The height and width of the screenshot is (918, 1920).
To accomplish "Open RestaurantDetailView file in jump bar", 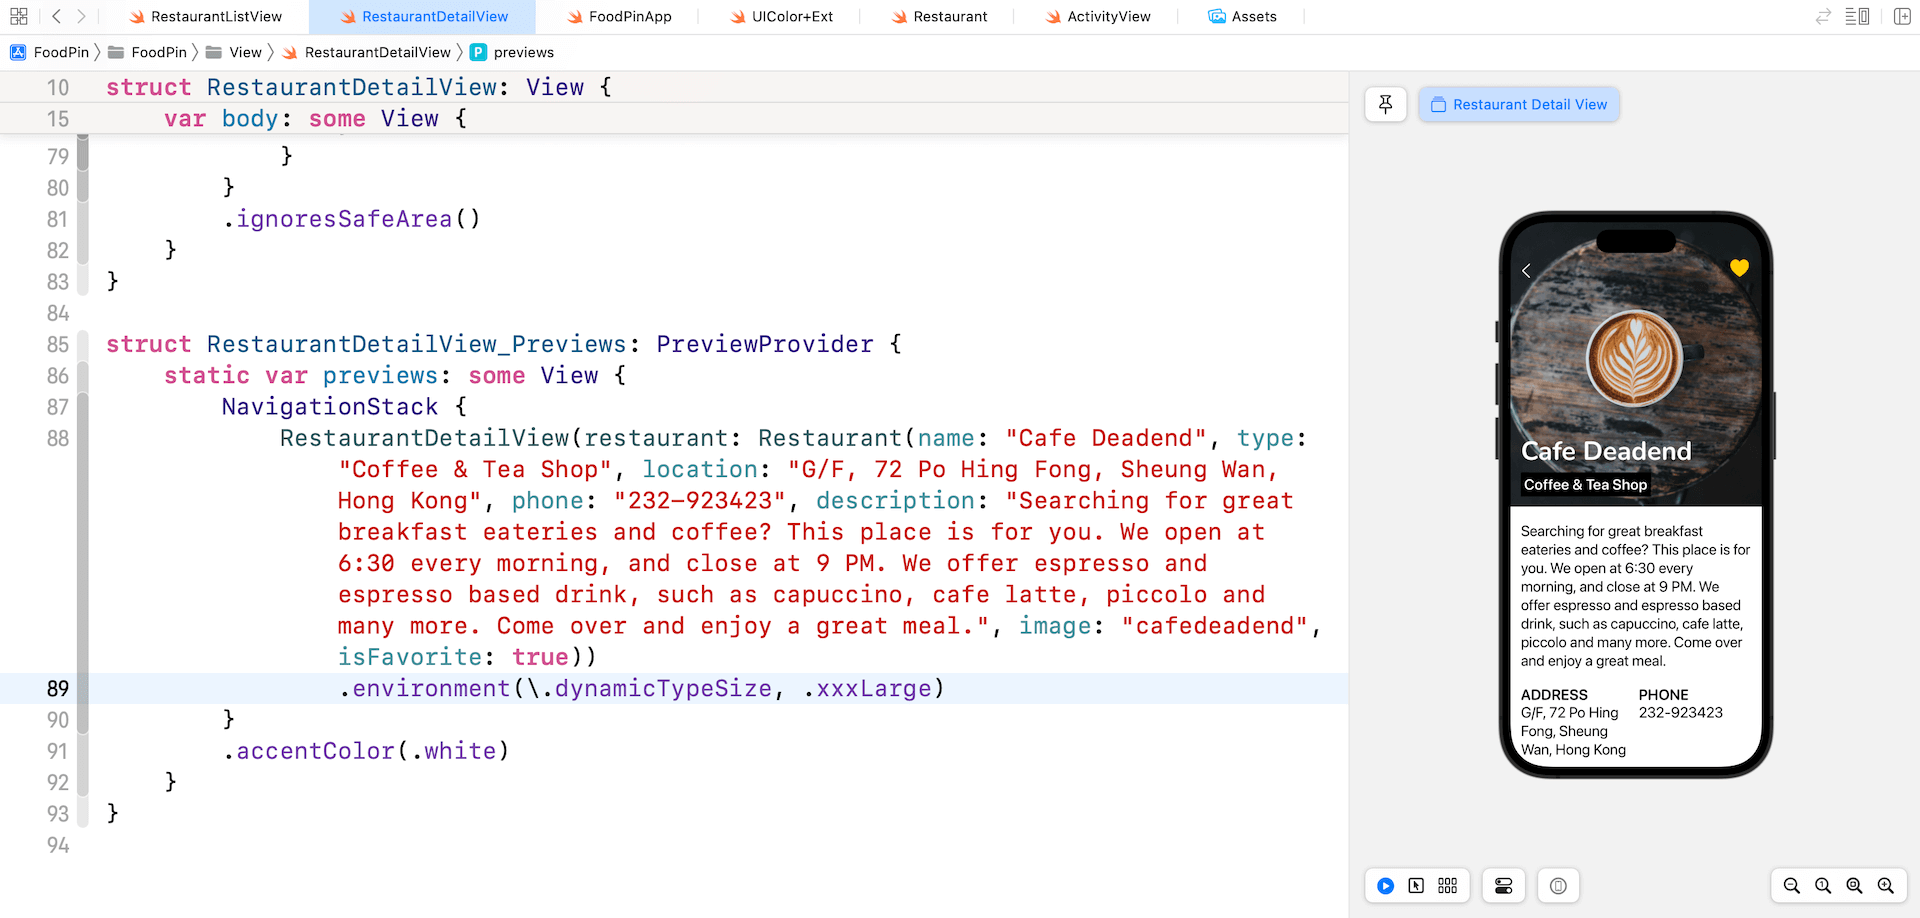I will point(367,52).
